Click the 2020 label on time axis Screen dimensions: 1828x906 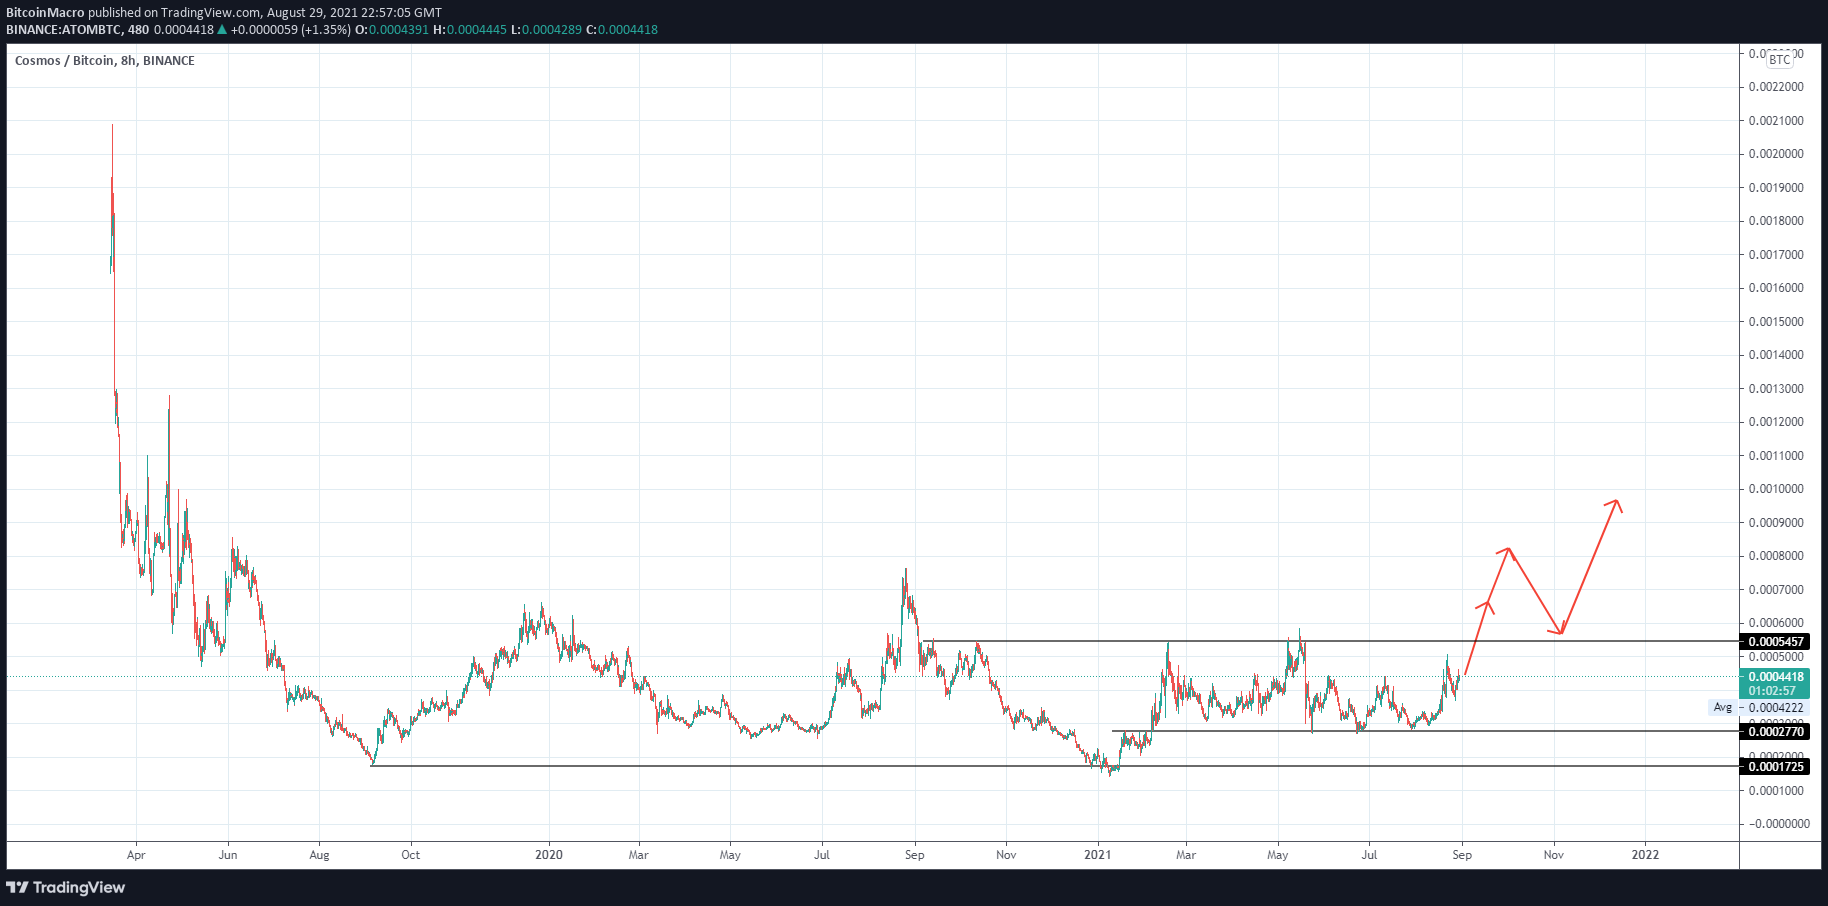(x=549, y=855)
